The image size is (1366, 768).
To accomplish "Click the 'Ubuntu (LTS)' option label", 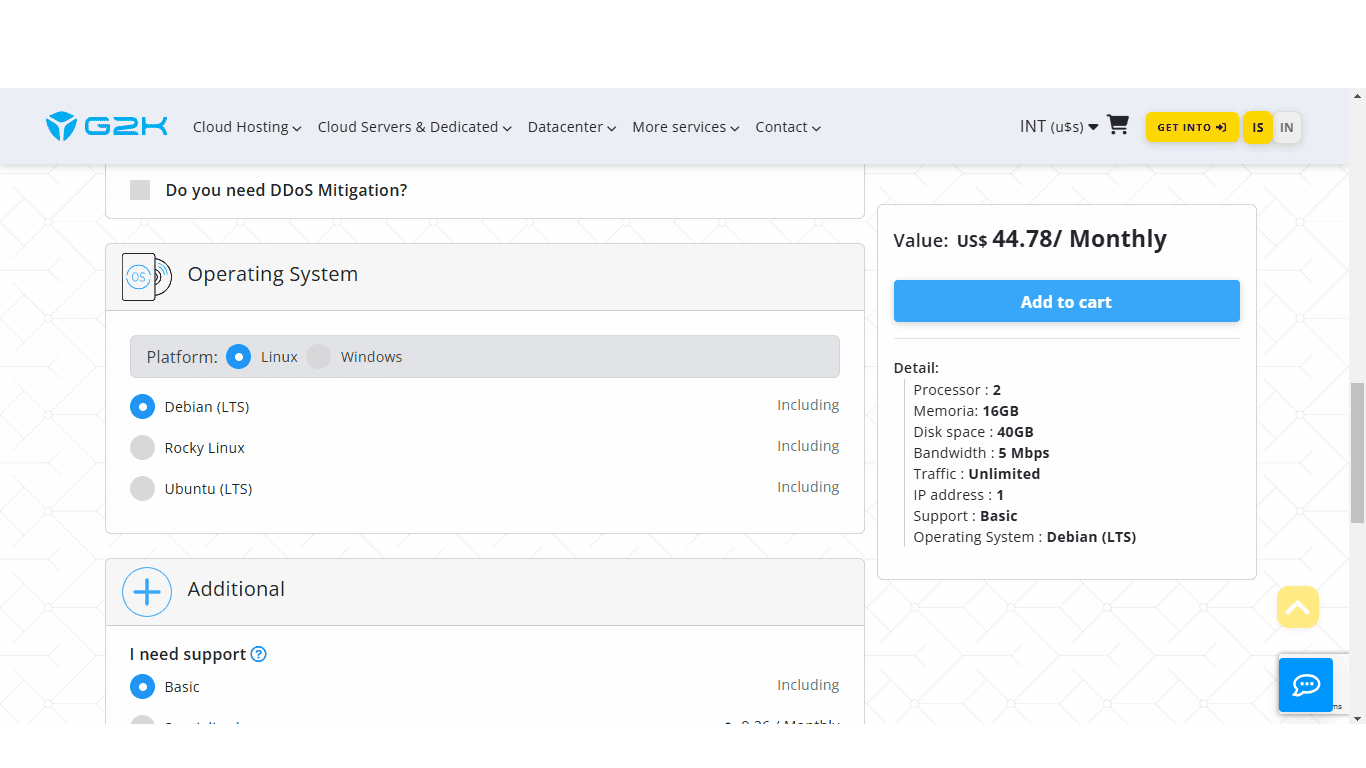I will pos(208,489).
